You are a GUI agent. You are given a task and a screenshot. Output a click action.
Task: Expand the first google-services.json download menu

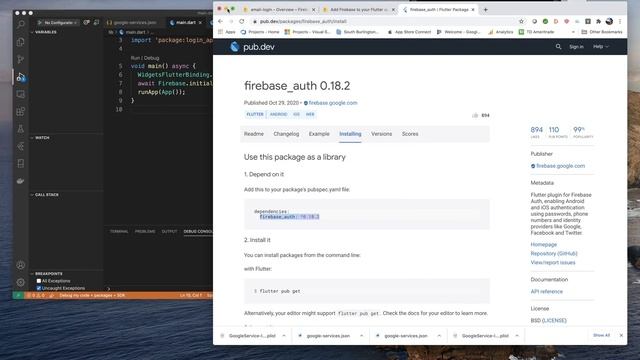click(x=362, y=336)
